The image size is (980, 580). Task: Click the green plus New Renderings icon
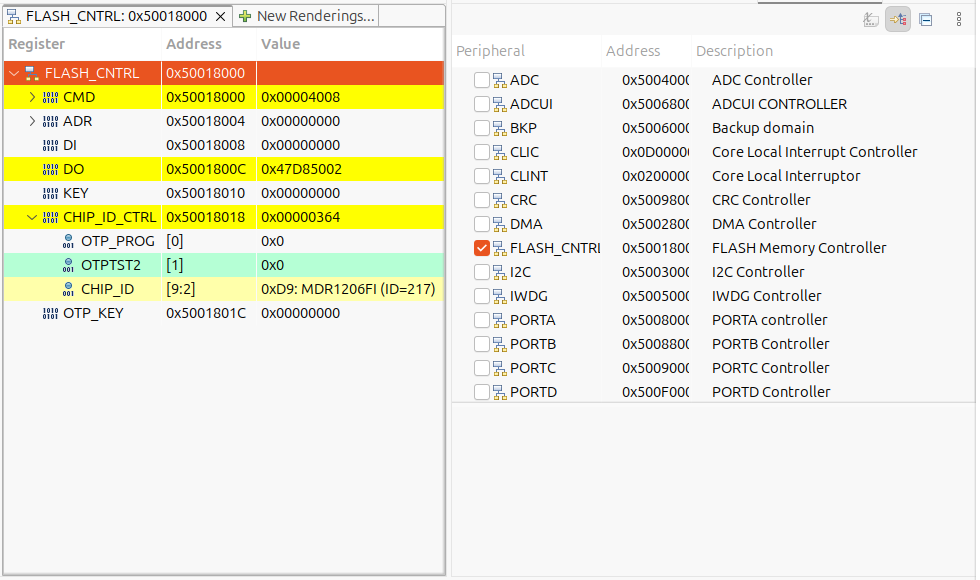click(x=245, y=16)
